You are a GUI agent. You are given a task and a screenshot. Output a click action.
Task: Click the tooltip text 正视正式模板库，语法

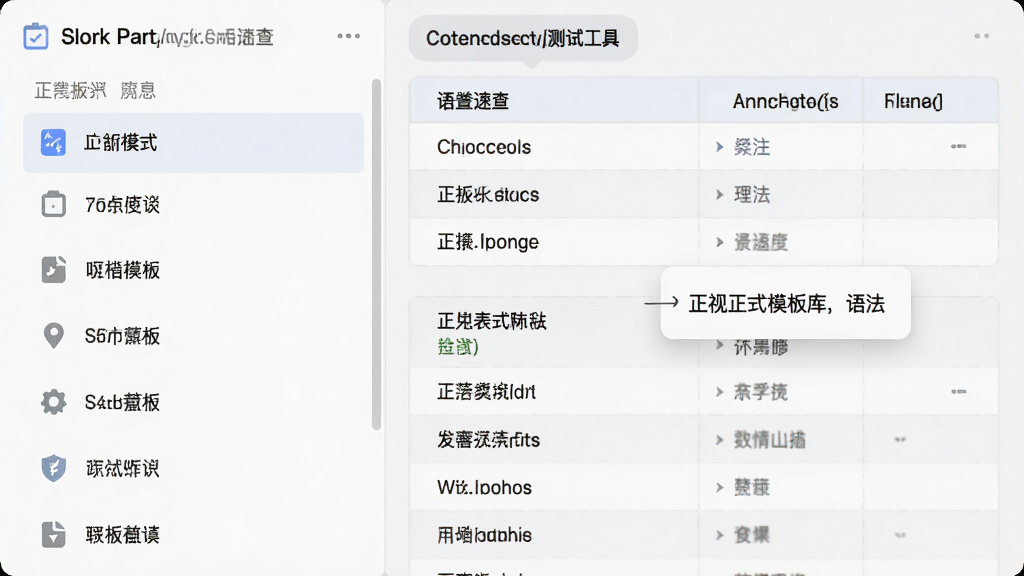point(787,304)
